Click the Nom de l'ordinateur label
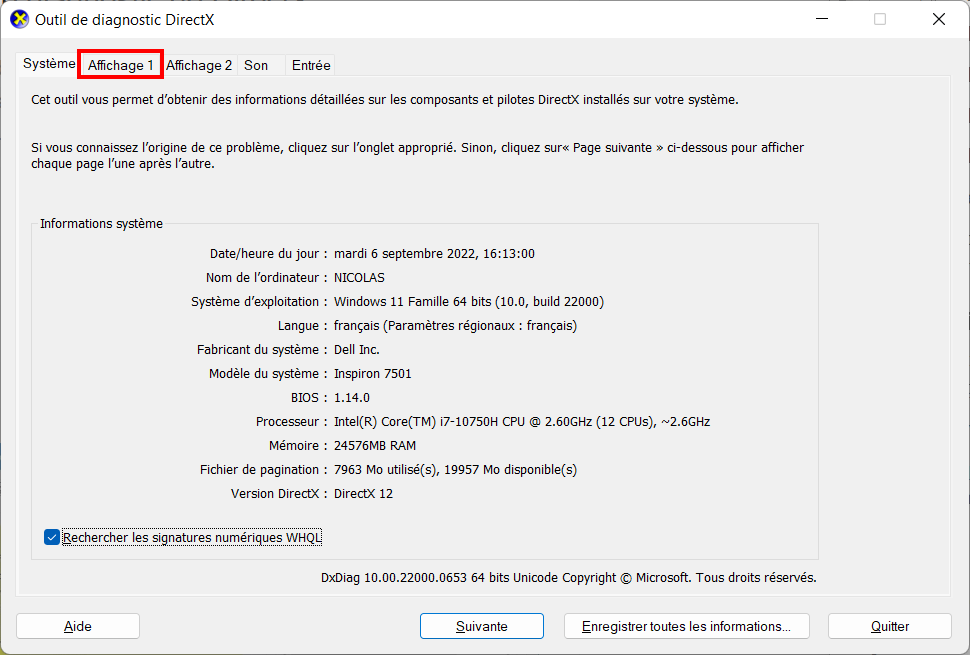Image resolution: width=970 pixels, height=655 pixels. 267,278
